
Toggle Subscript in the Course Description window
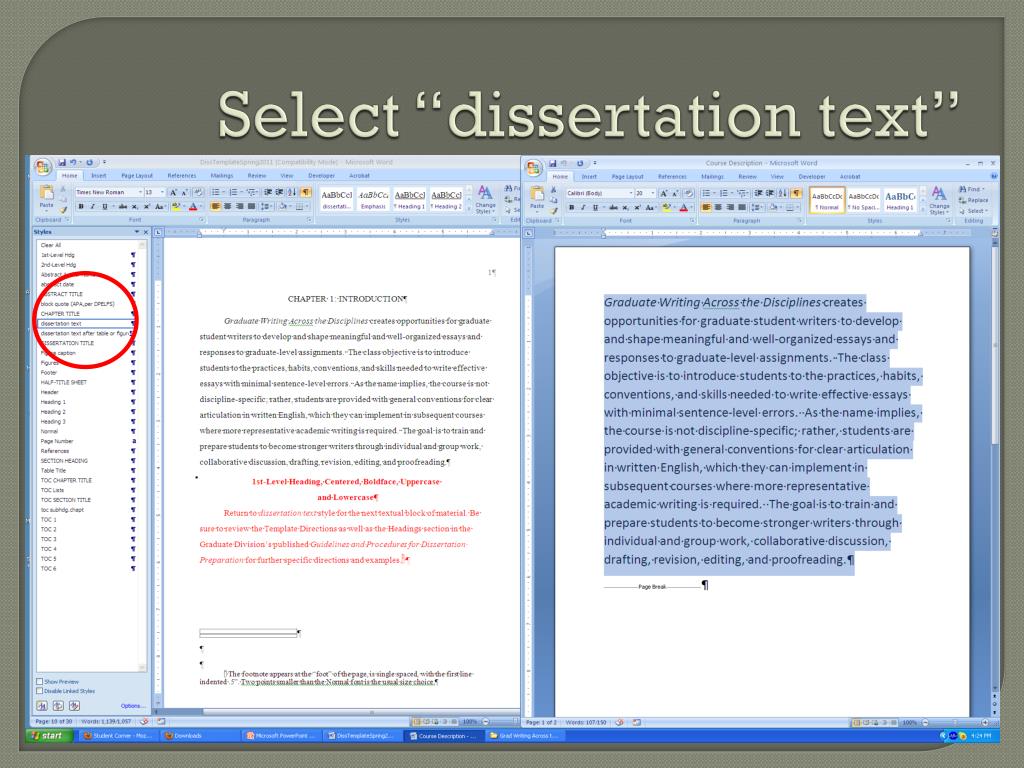coord(625,207)
